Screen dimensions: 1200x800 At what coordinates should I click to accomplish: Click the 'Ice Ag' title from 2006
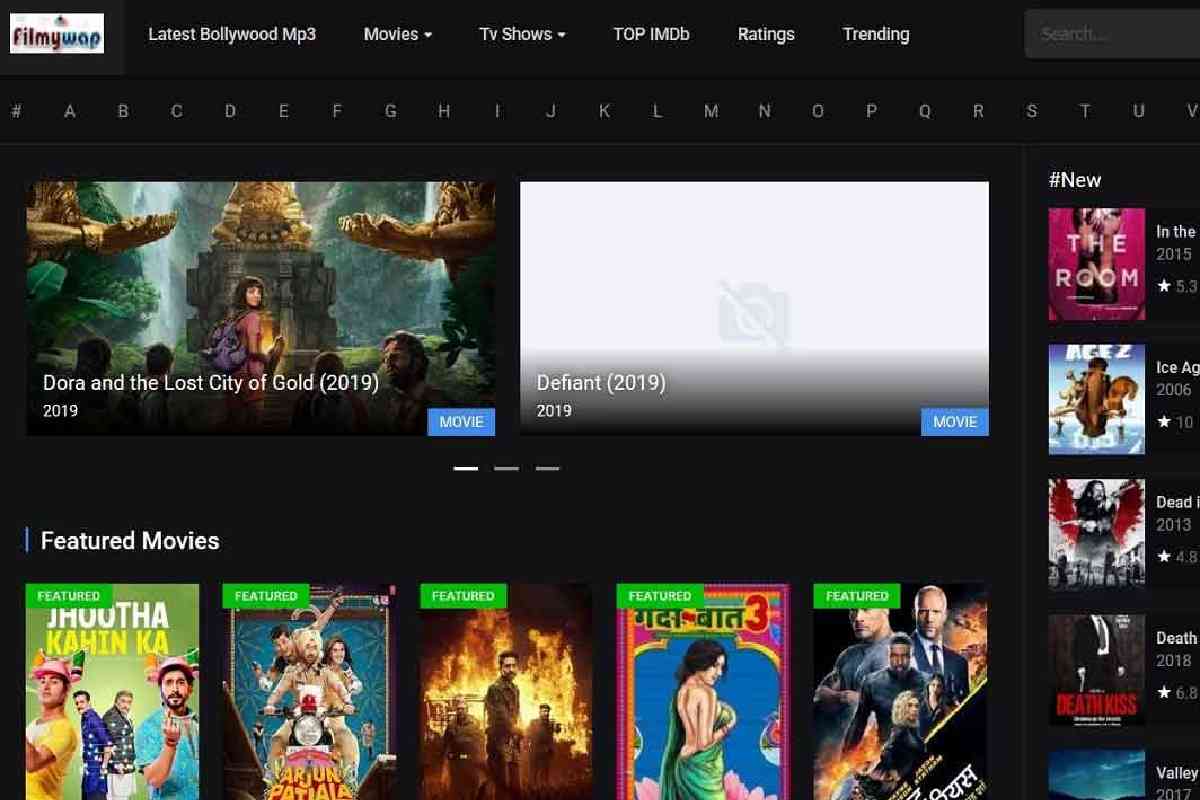tap(1177, 367)
